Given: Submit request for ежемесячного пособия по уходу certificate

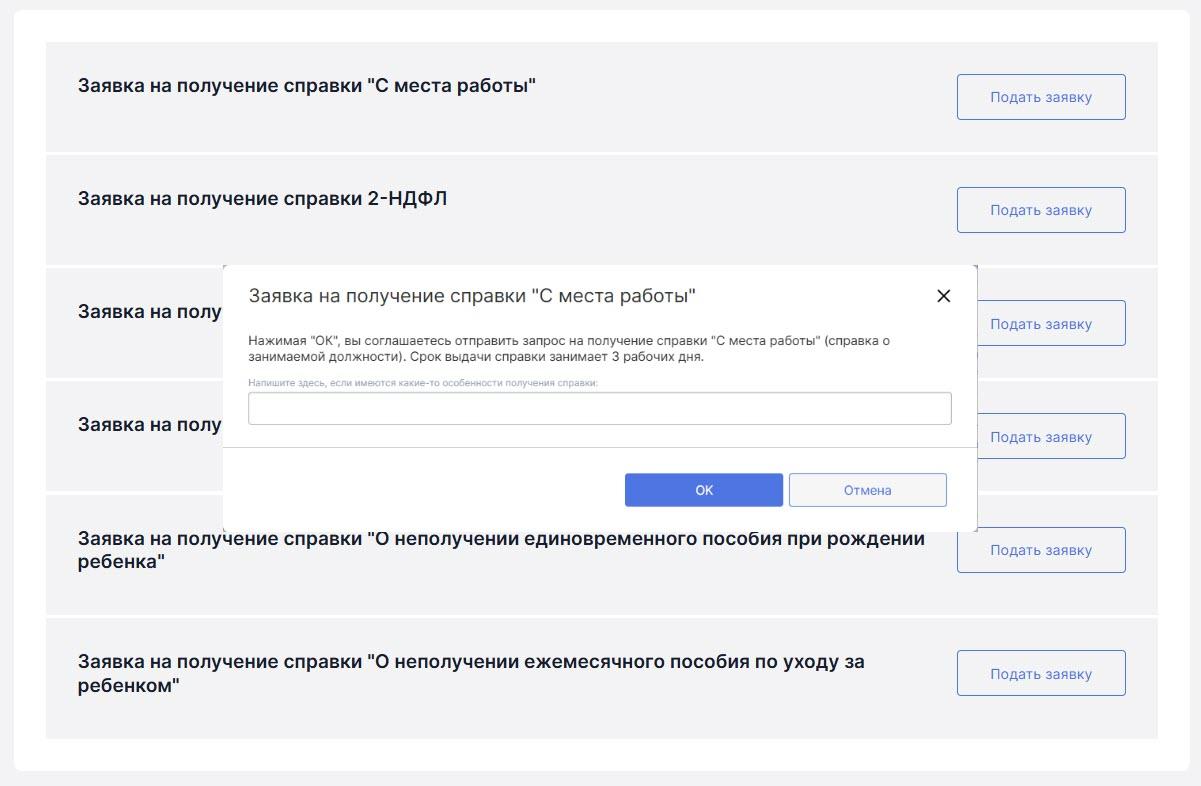Looking at the screenshot, I should point(1040,674).
